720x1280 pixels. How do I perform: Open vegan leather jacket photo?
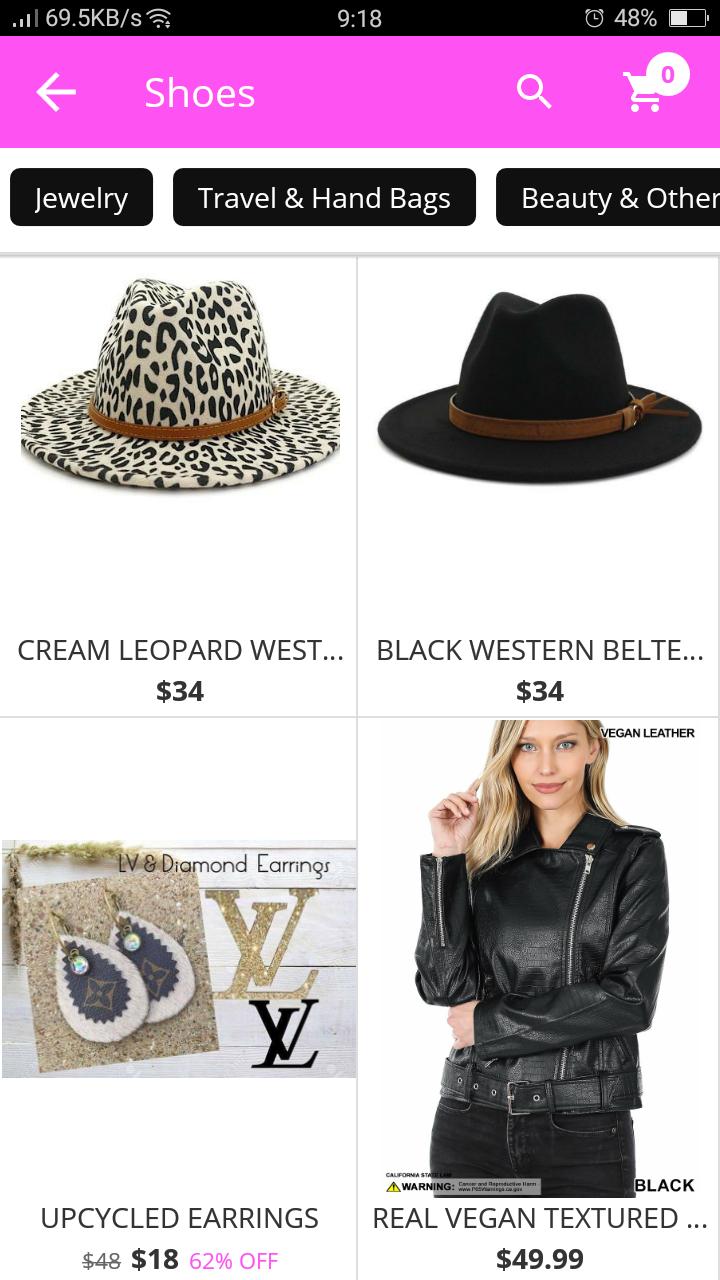(x=539, y=958)
